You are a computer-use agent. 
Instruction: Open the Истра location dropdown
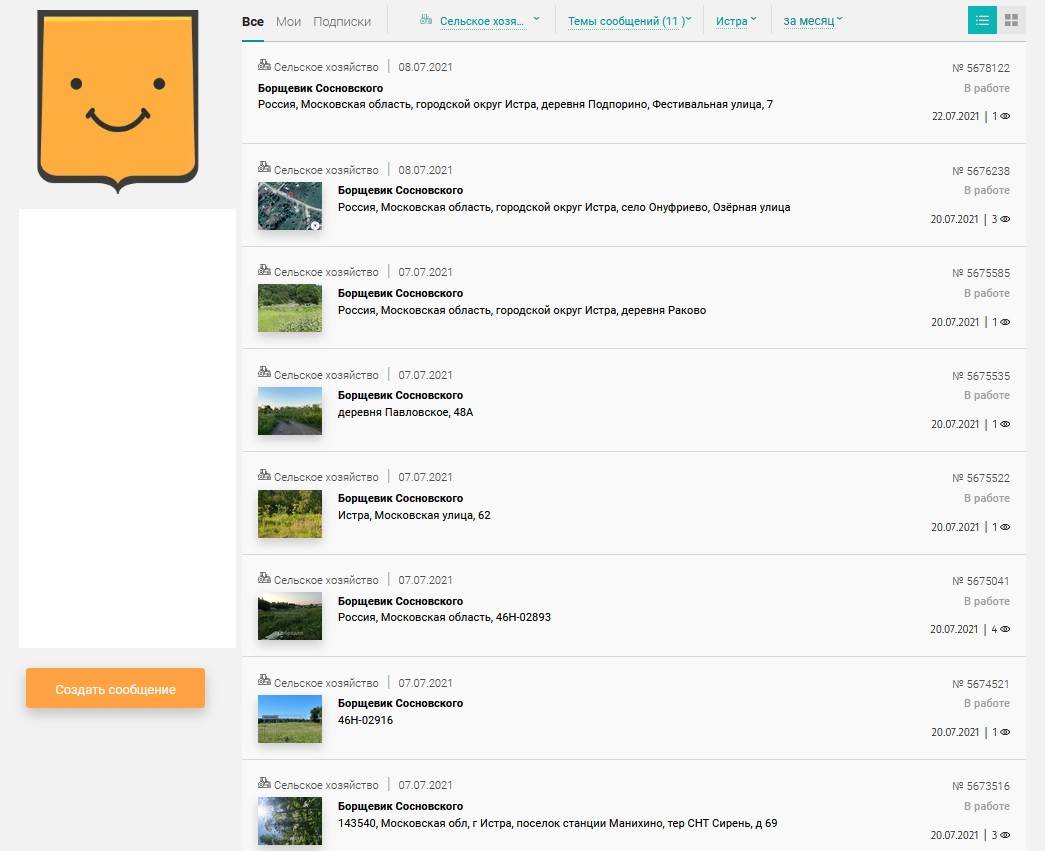pos(736,21)
